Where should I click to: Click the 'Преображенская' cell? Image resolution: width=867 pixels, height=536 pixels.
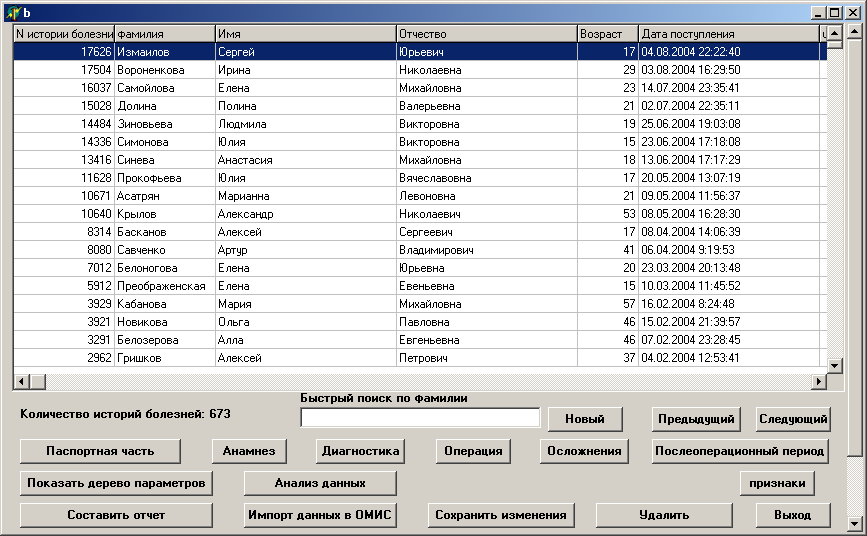[165, 286]
